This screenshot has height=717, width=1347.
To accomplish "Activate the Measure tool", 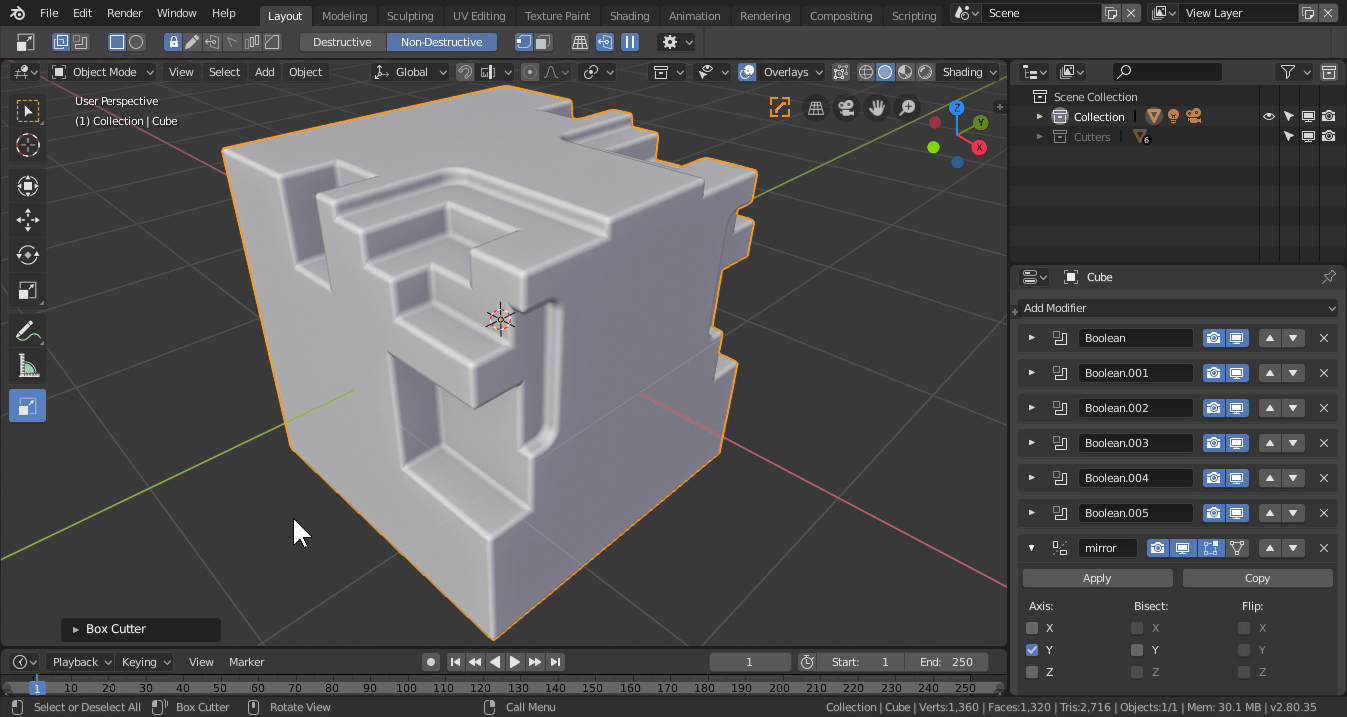I will pos(27,366).
